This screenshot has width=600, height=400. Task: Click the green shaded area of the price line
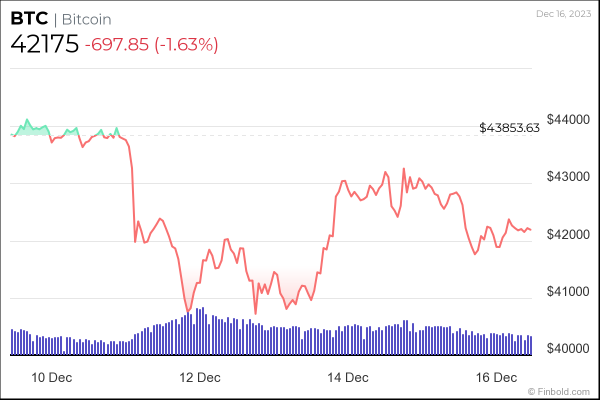click(33, 129)
